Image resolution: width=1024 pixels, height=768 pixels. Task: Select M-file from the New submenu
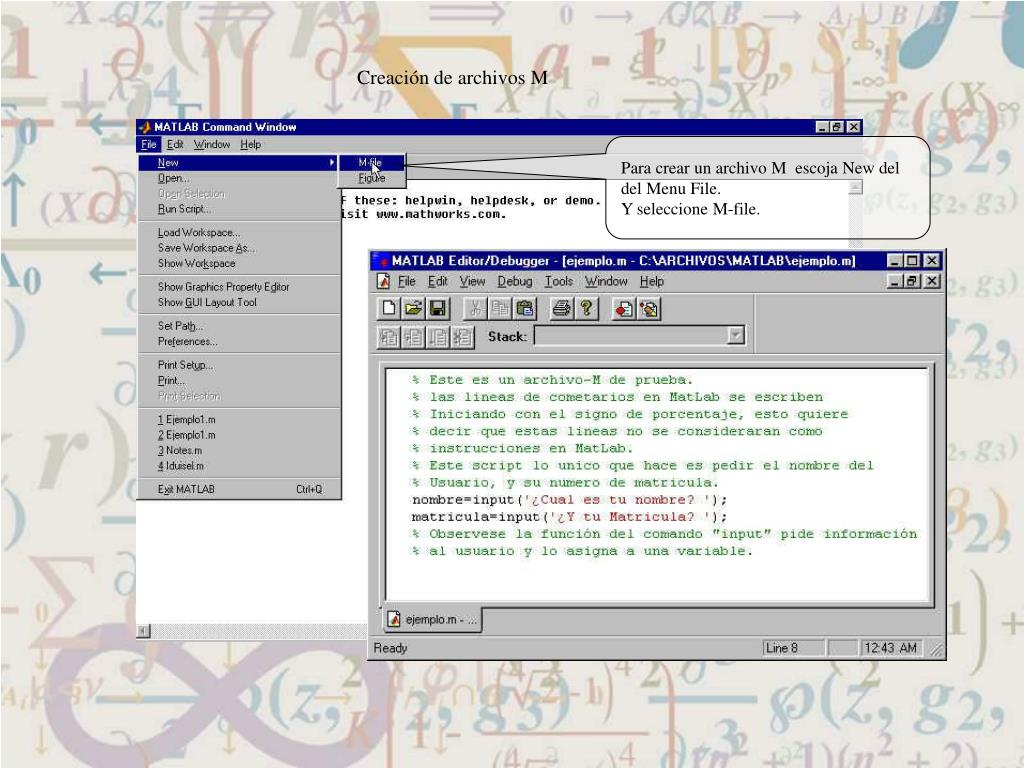point(372,162)
